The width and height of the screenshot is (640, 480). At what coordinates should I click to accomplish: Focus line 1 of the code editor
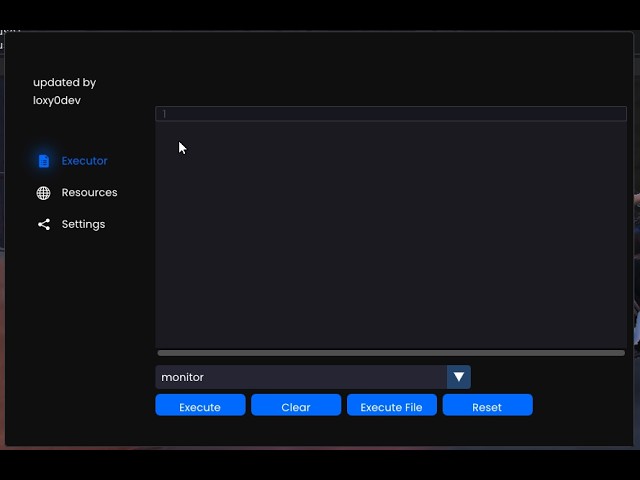391,113
